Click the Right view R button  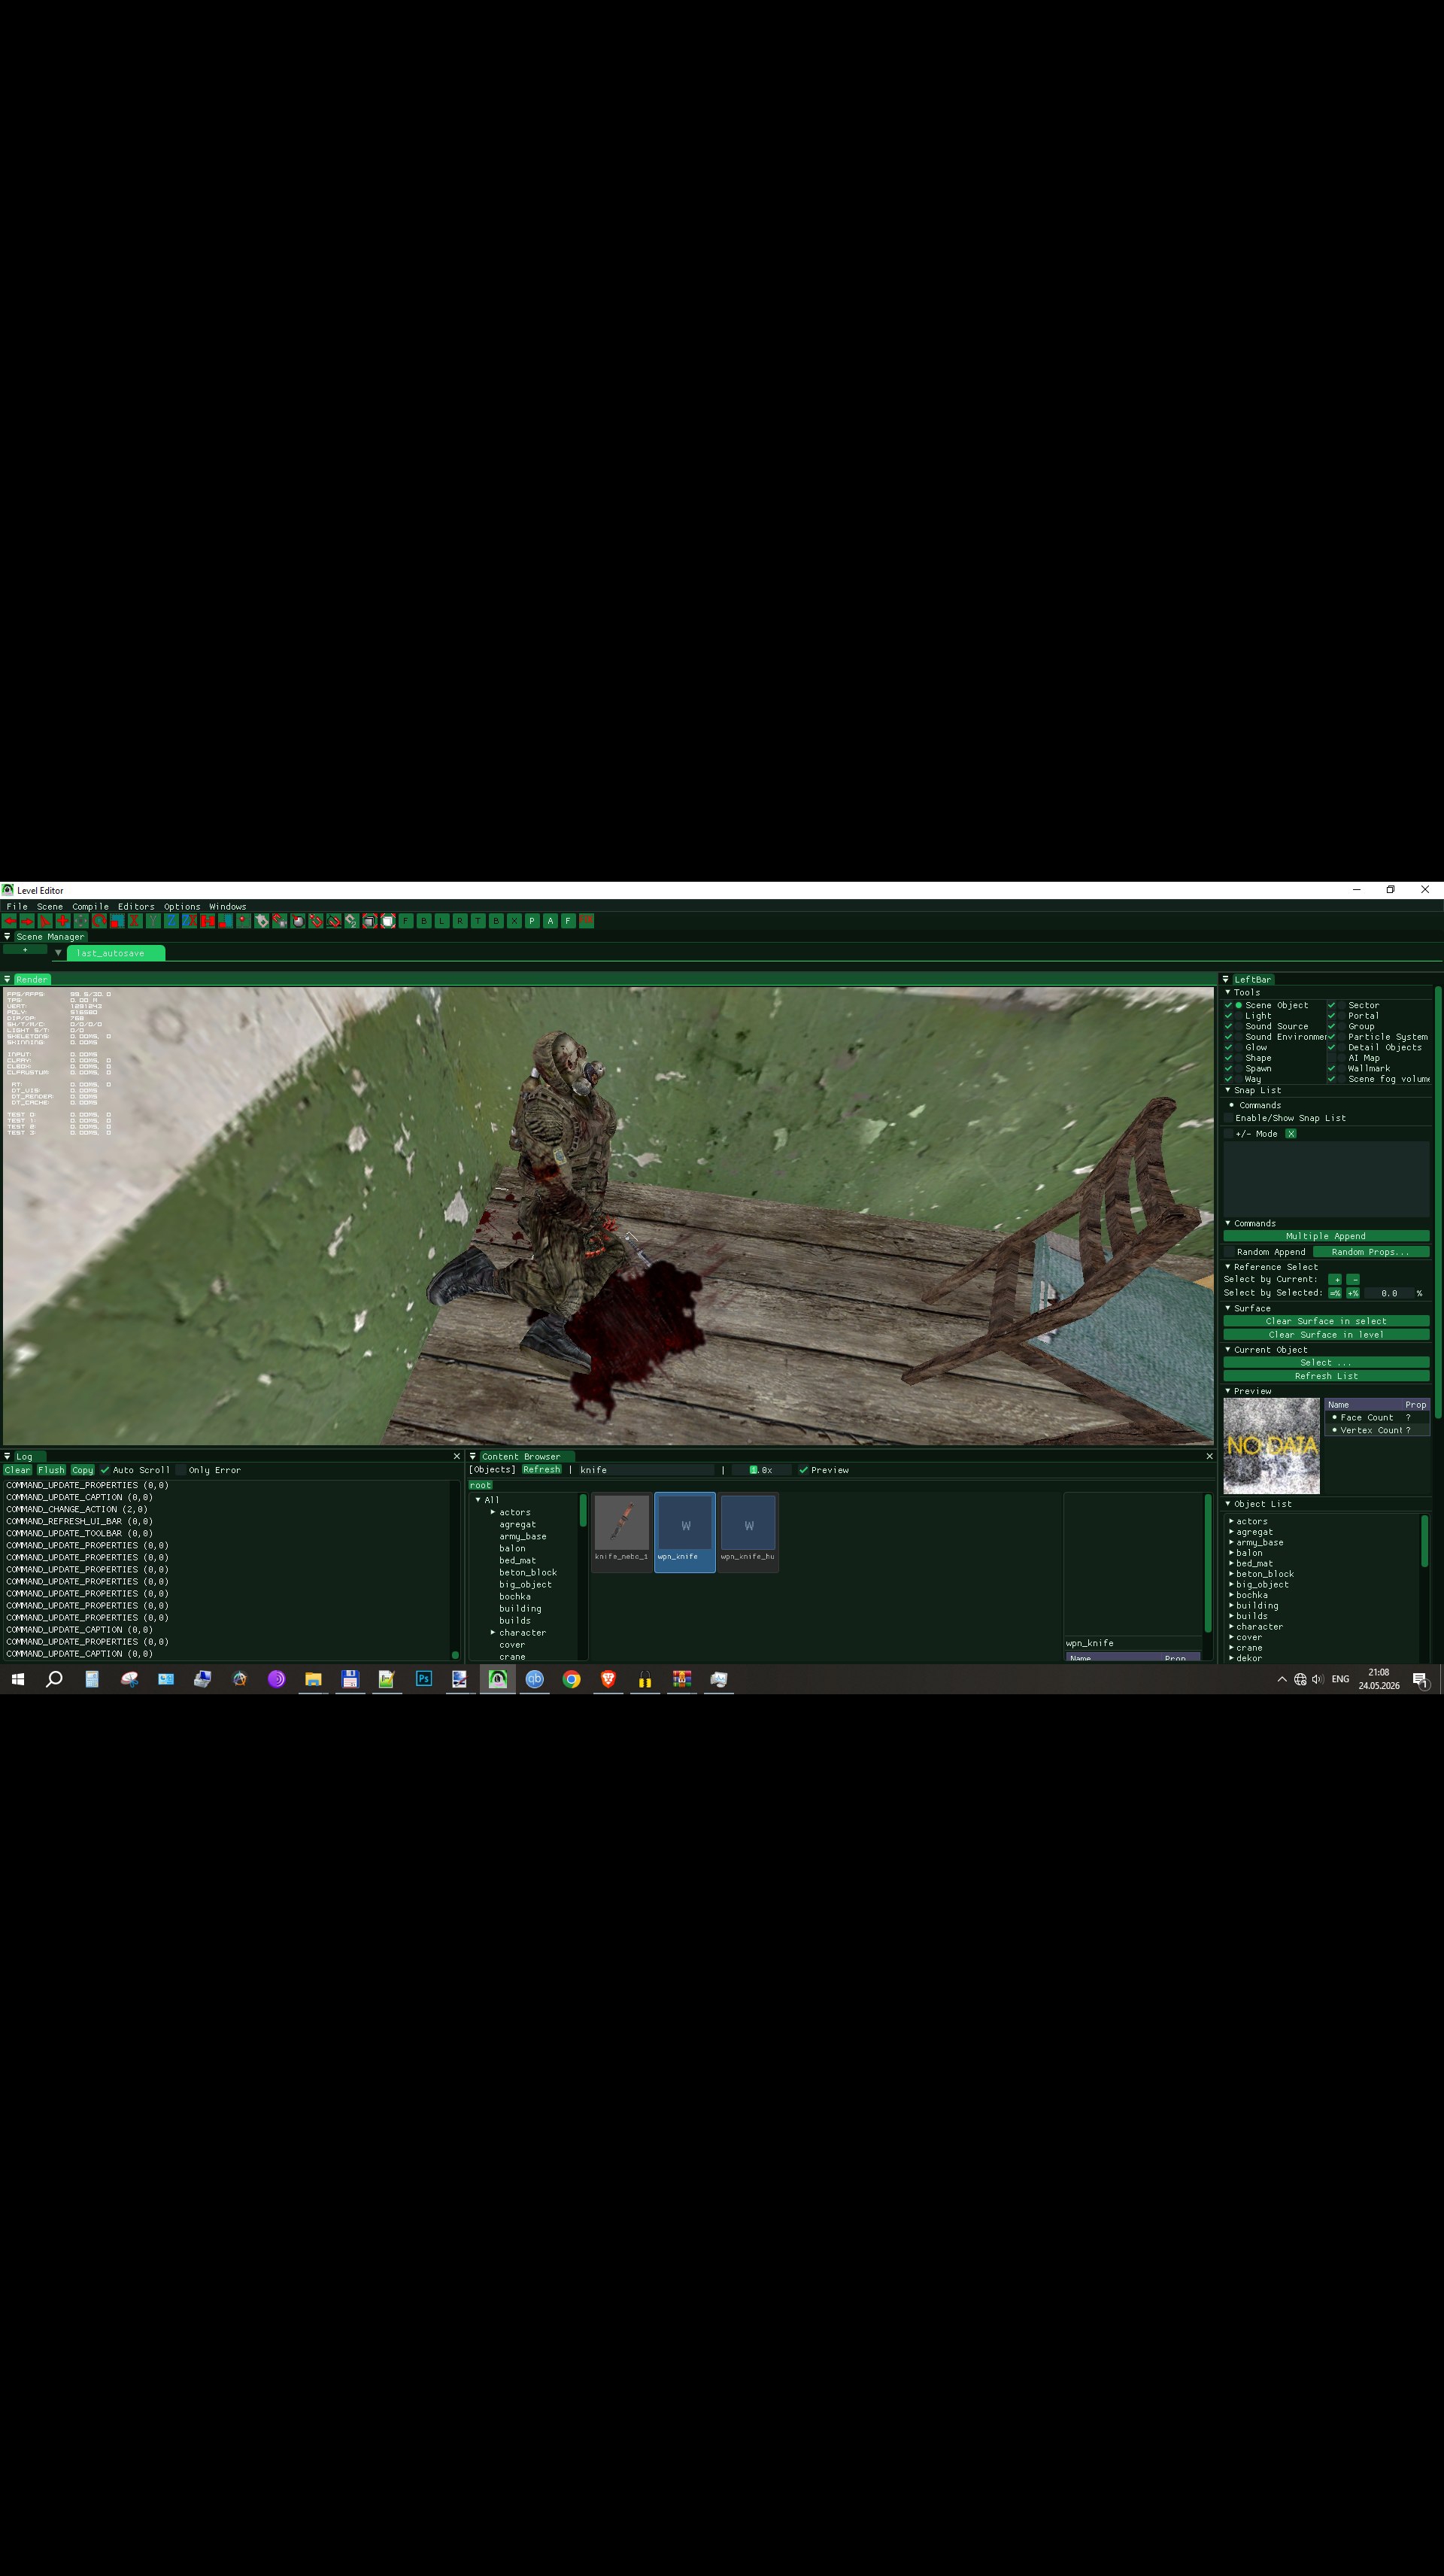pyautogui.click(x=460, y=920)
